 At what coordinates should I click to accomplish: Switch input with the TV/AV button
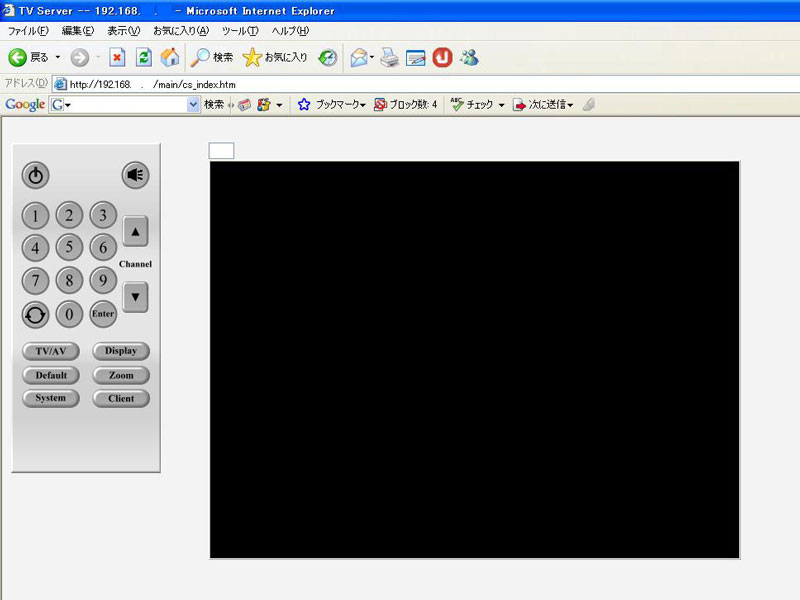[51, 351]
